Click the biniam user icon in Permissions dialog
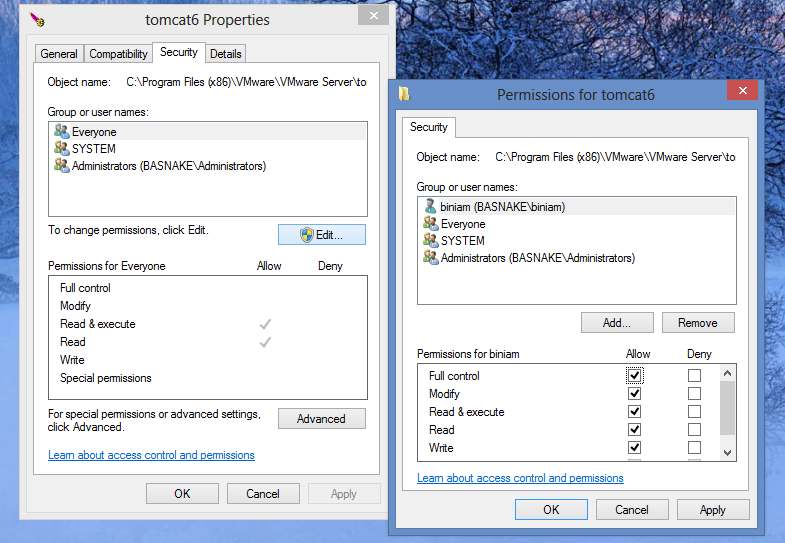Viewport: 785px width, 543px height. click(x=430, y=206)
